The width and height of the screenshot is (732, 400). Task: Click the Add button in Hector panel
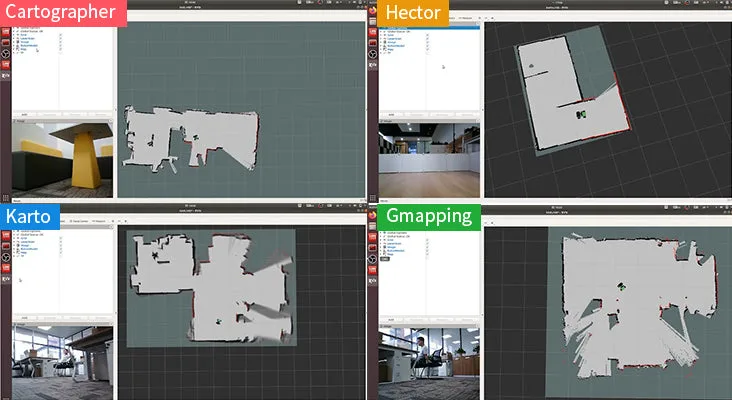392,115
